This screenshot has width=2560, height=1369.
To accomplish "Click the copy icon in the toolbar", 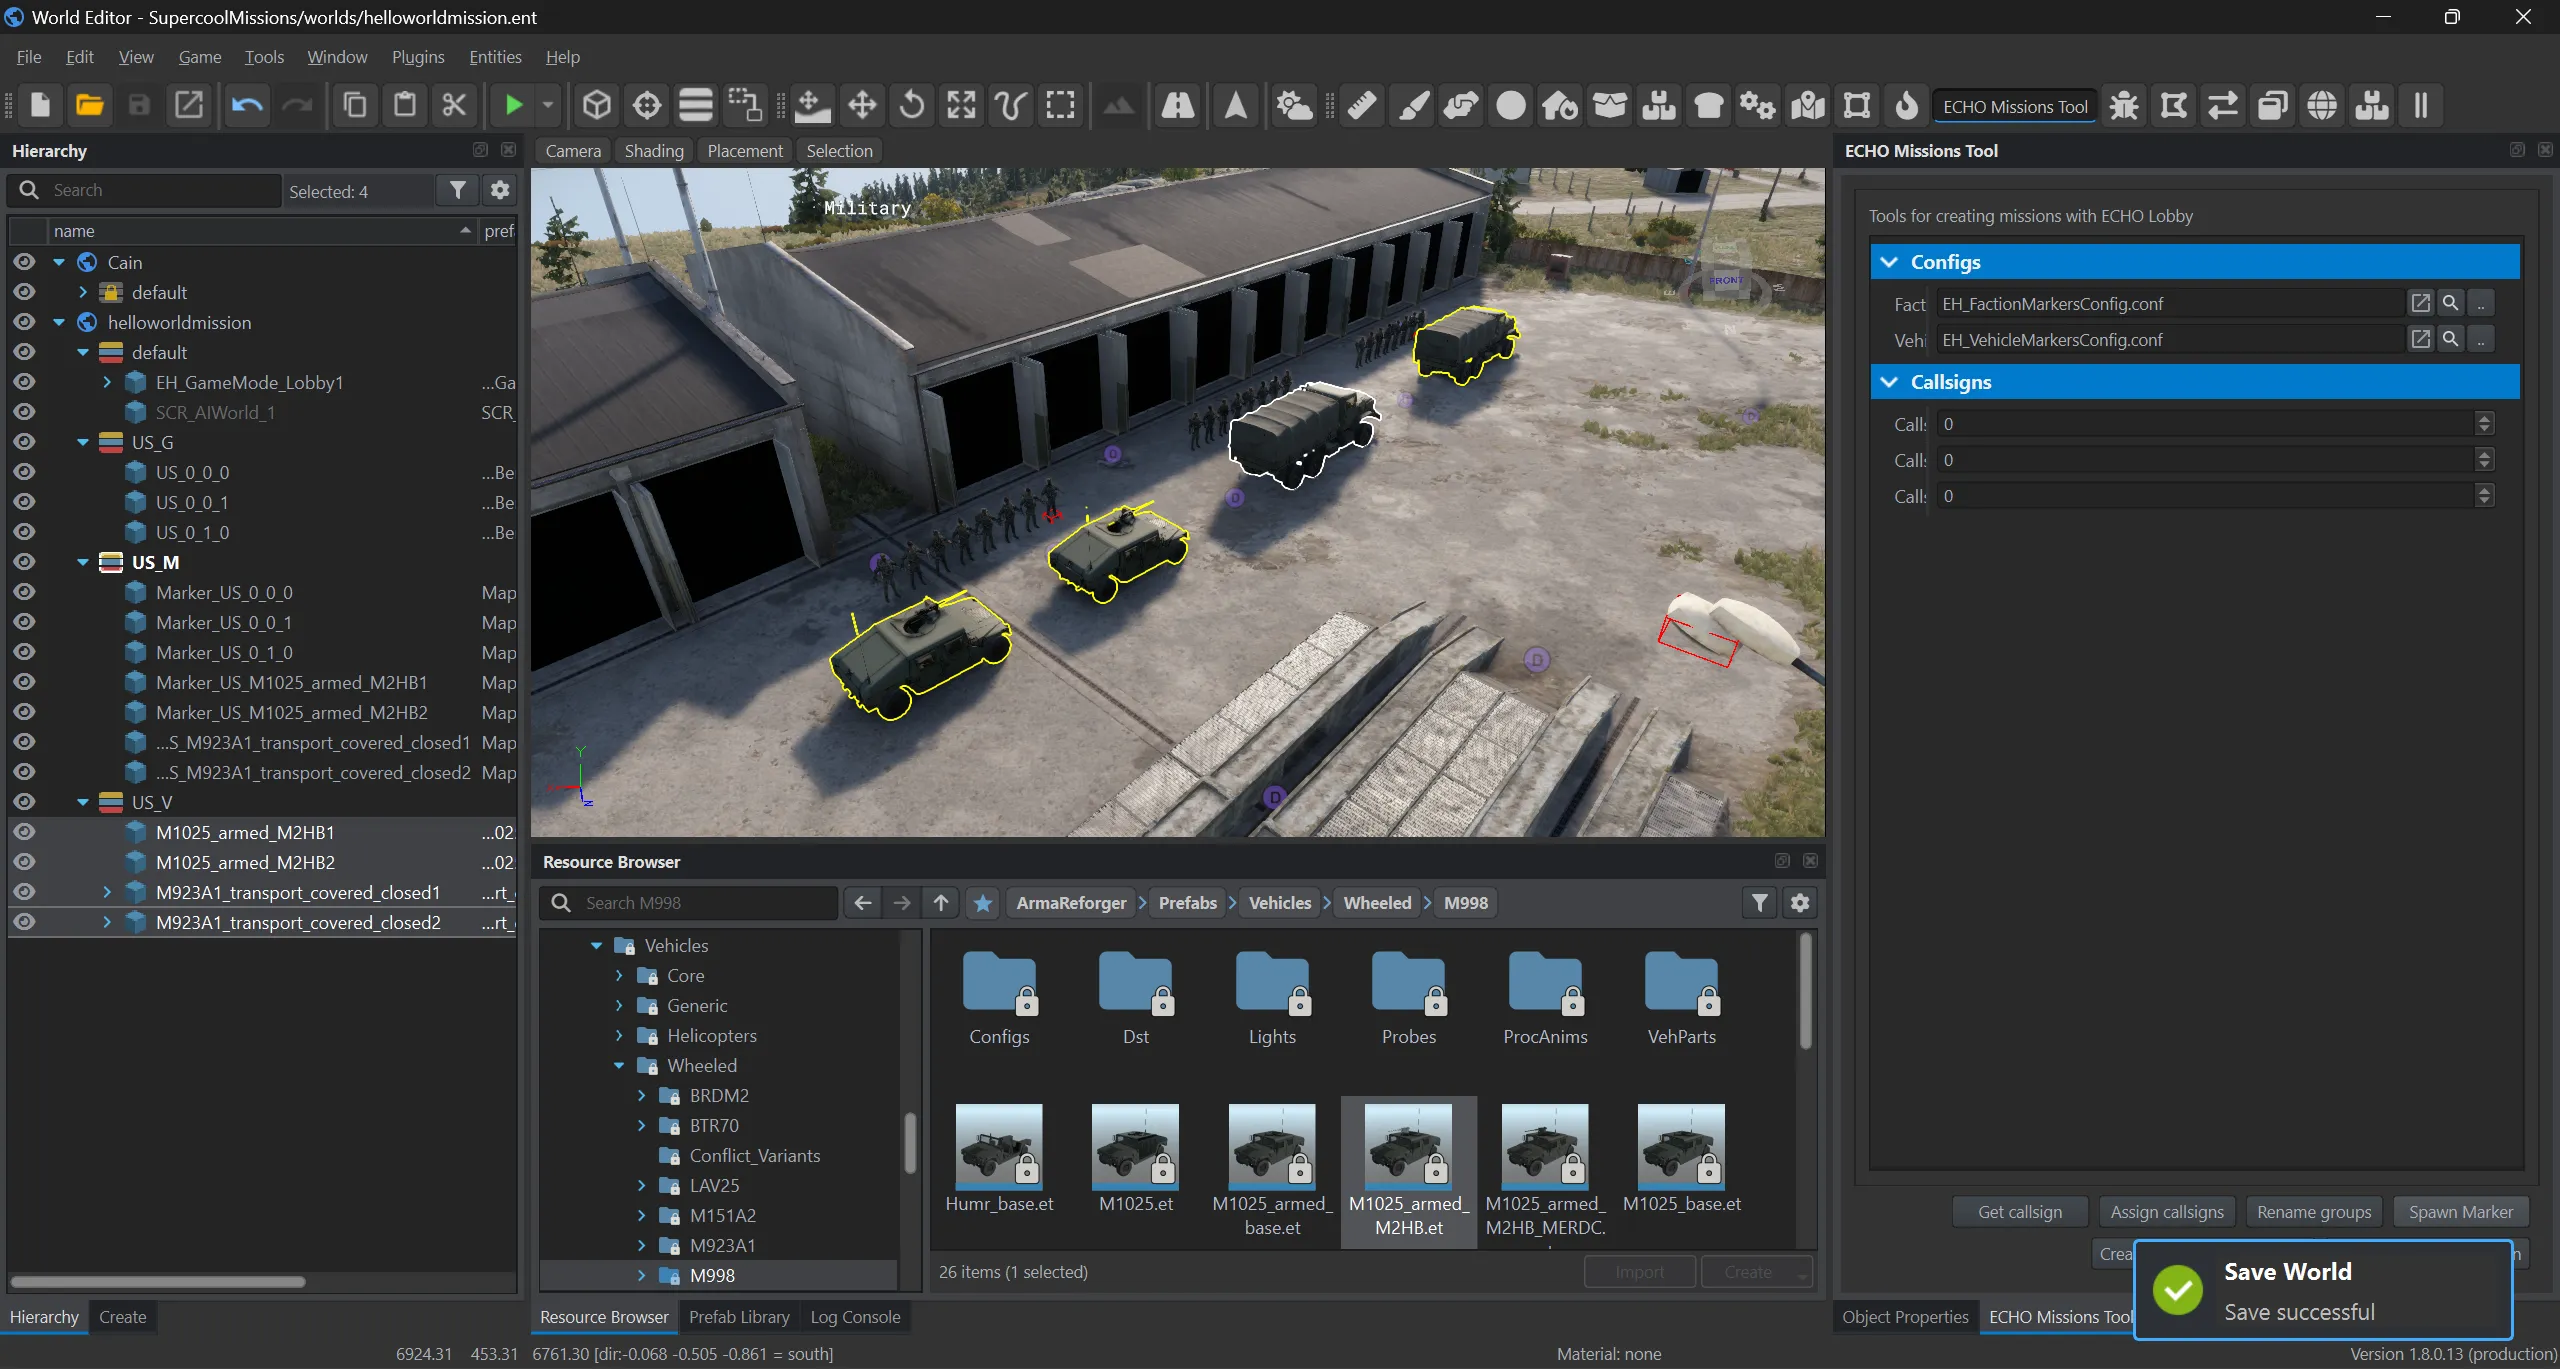I will pos(355,105).
